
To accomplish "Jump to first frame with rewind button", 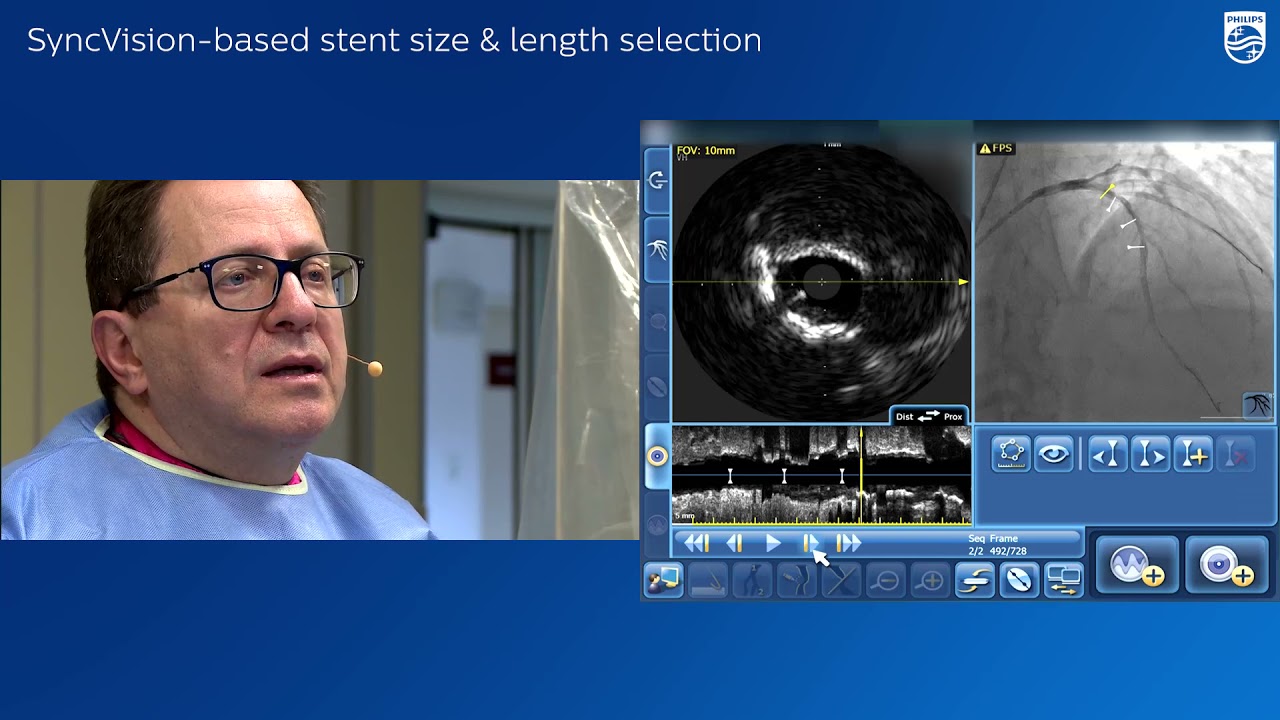I will point(696,543).
